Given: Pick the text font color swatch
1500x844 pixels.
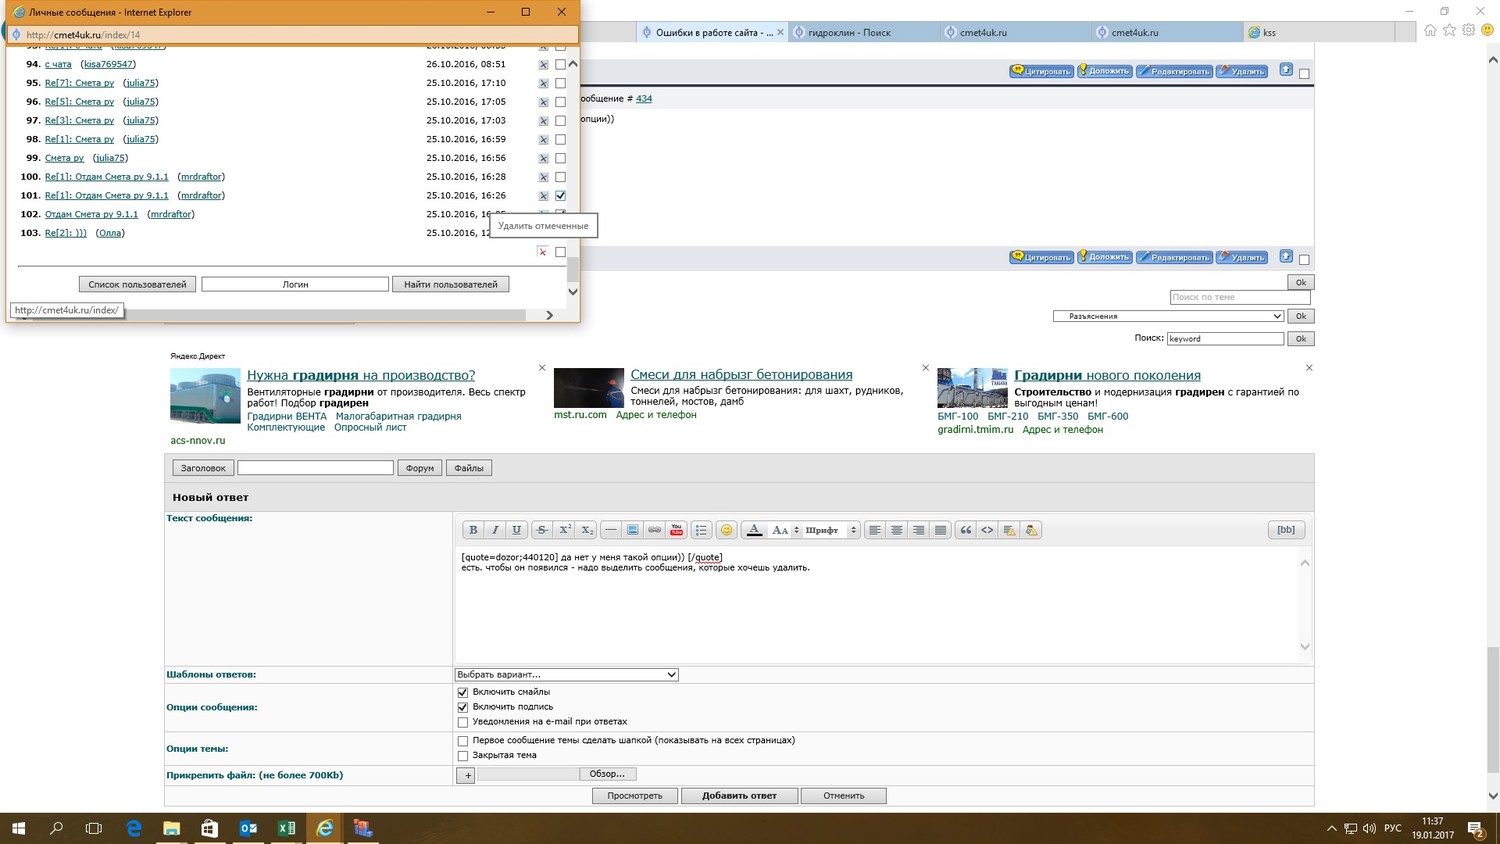Looking at the screenshot, I should pos(755,530).
